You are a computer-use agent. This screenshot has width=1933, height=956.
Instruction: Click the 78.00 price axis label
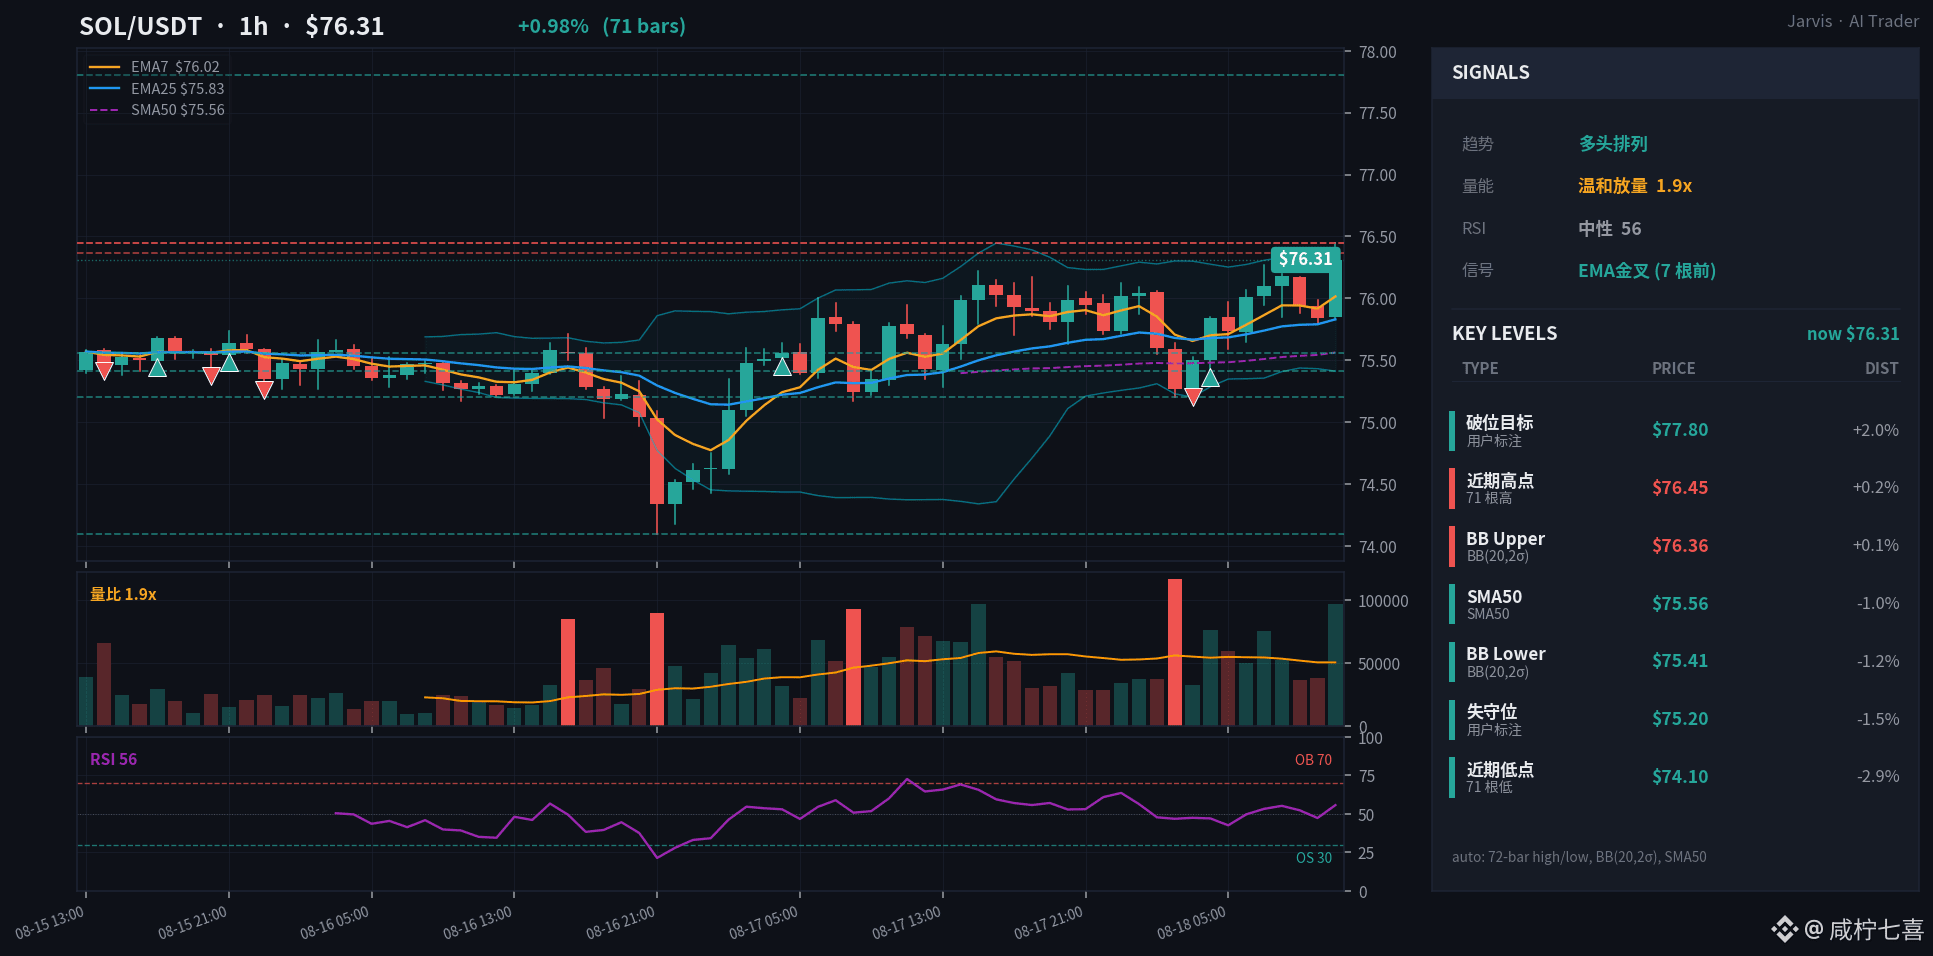1378,52
